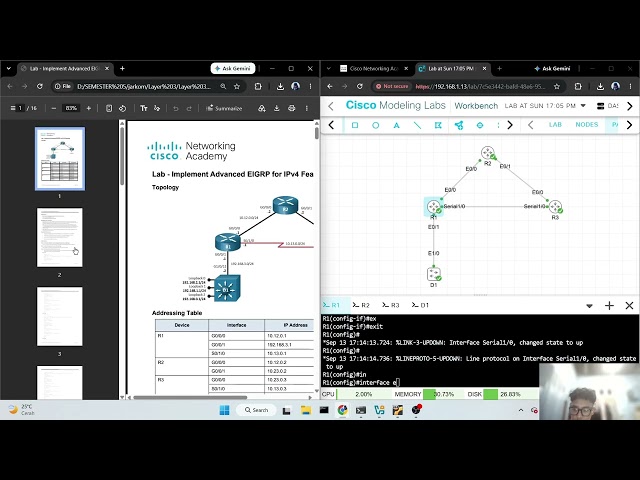
Task: Activate the PDF text annotation tool
Action: pos(144,108)
